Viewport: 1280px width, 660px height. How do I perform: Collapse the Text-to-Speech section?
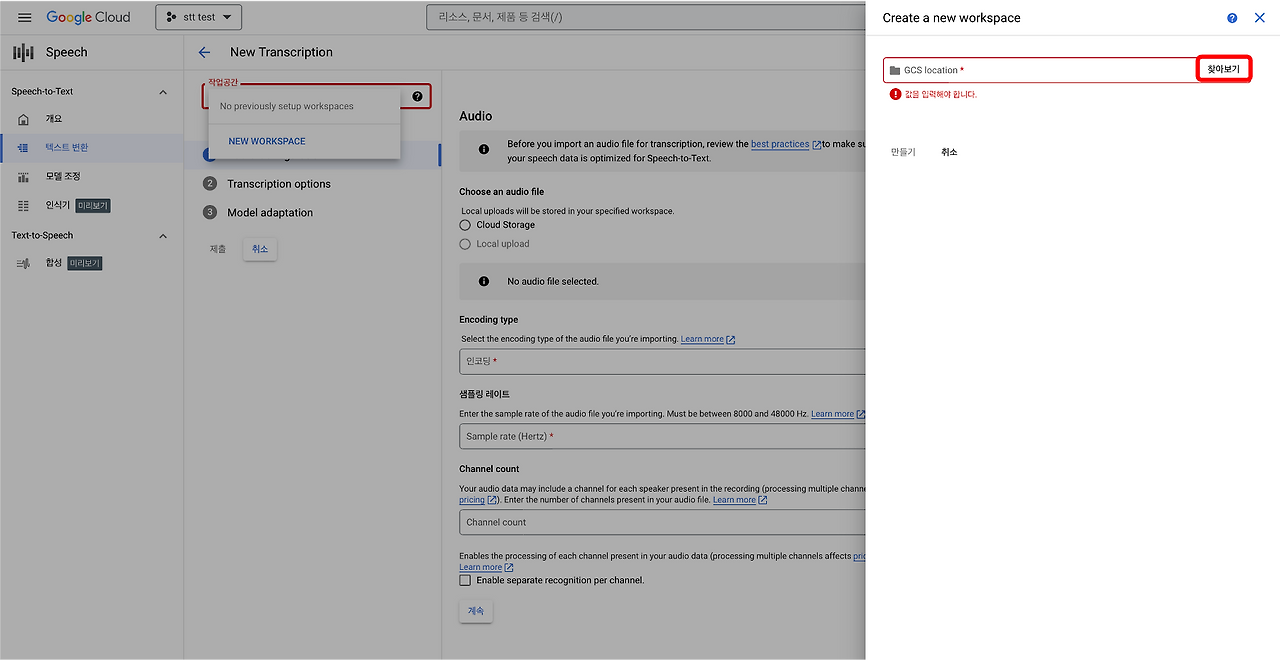coord(161,235)
